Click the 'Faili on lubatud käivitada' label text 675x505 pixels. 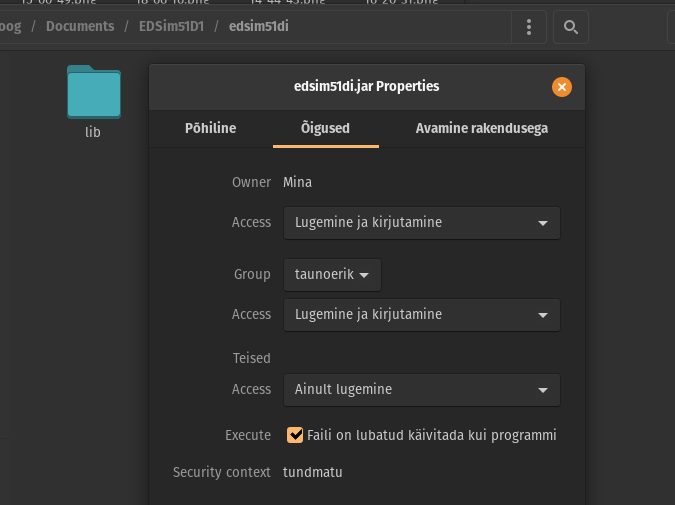click(432, 435)
